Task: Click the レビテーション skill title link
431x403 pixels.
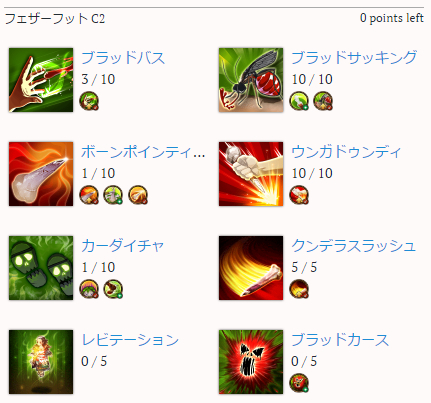Action: coord(130,340)
